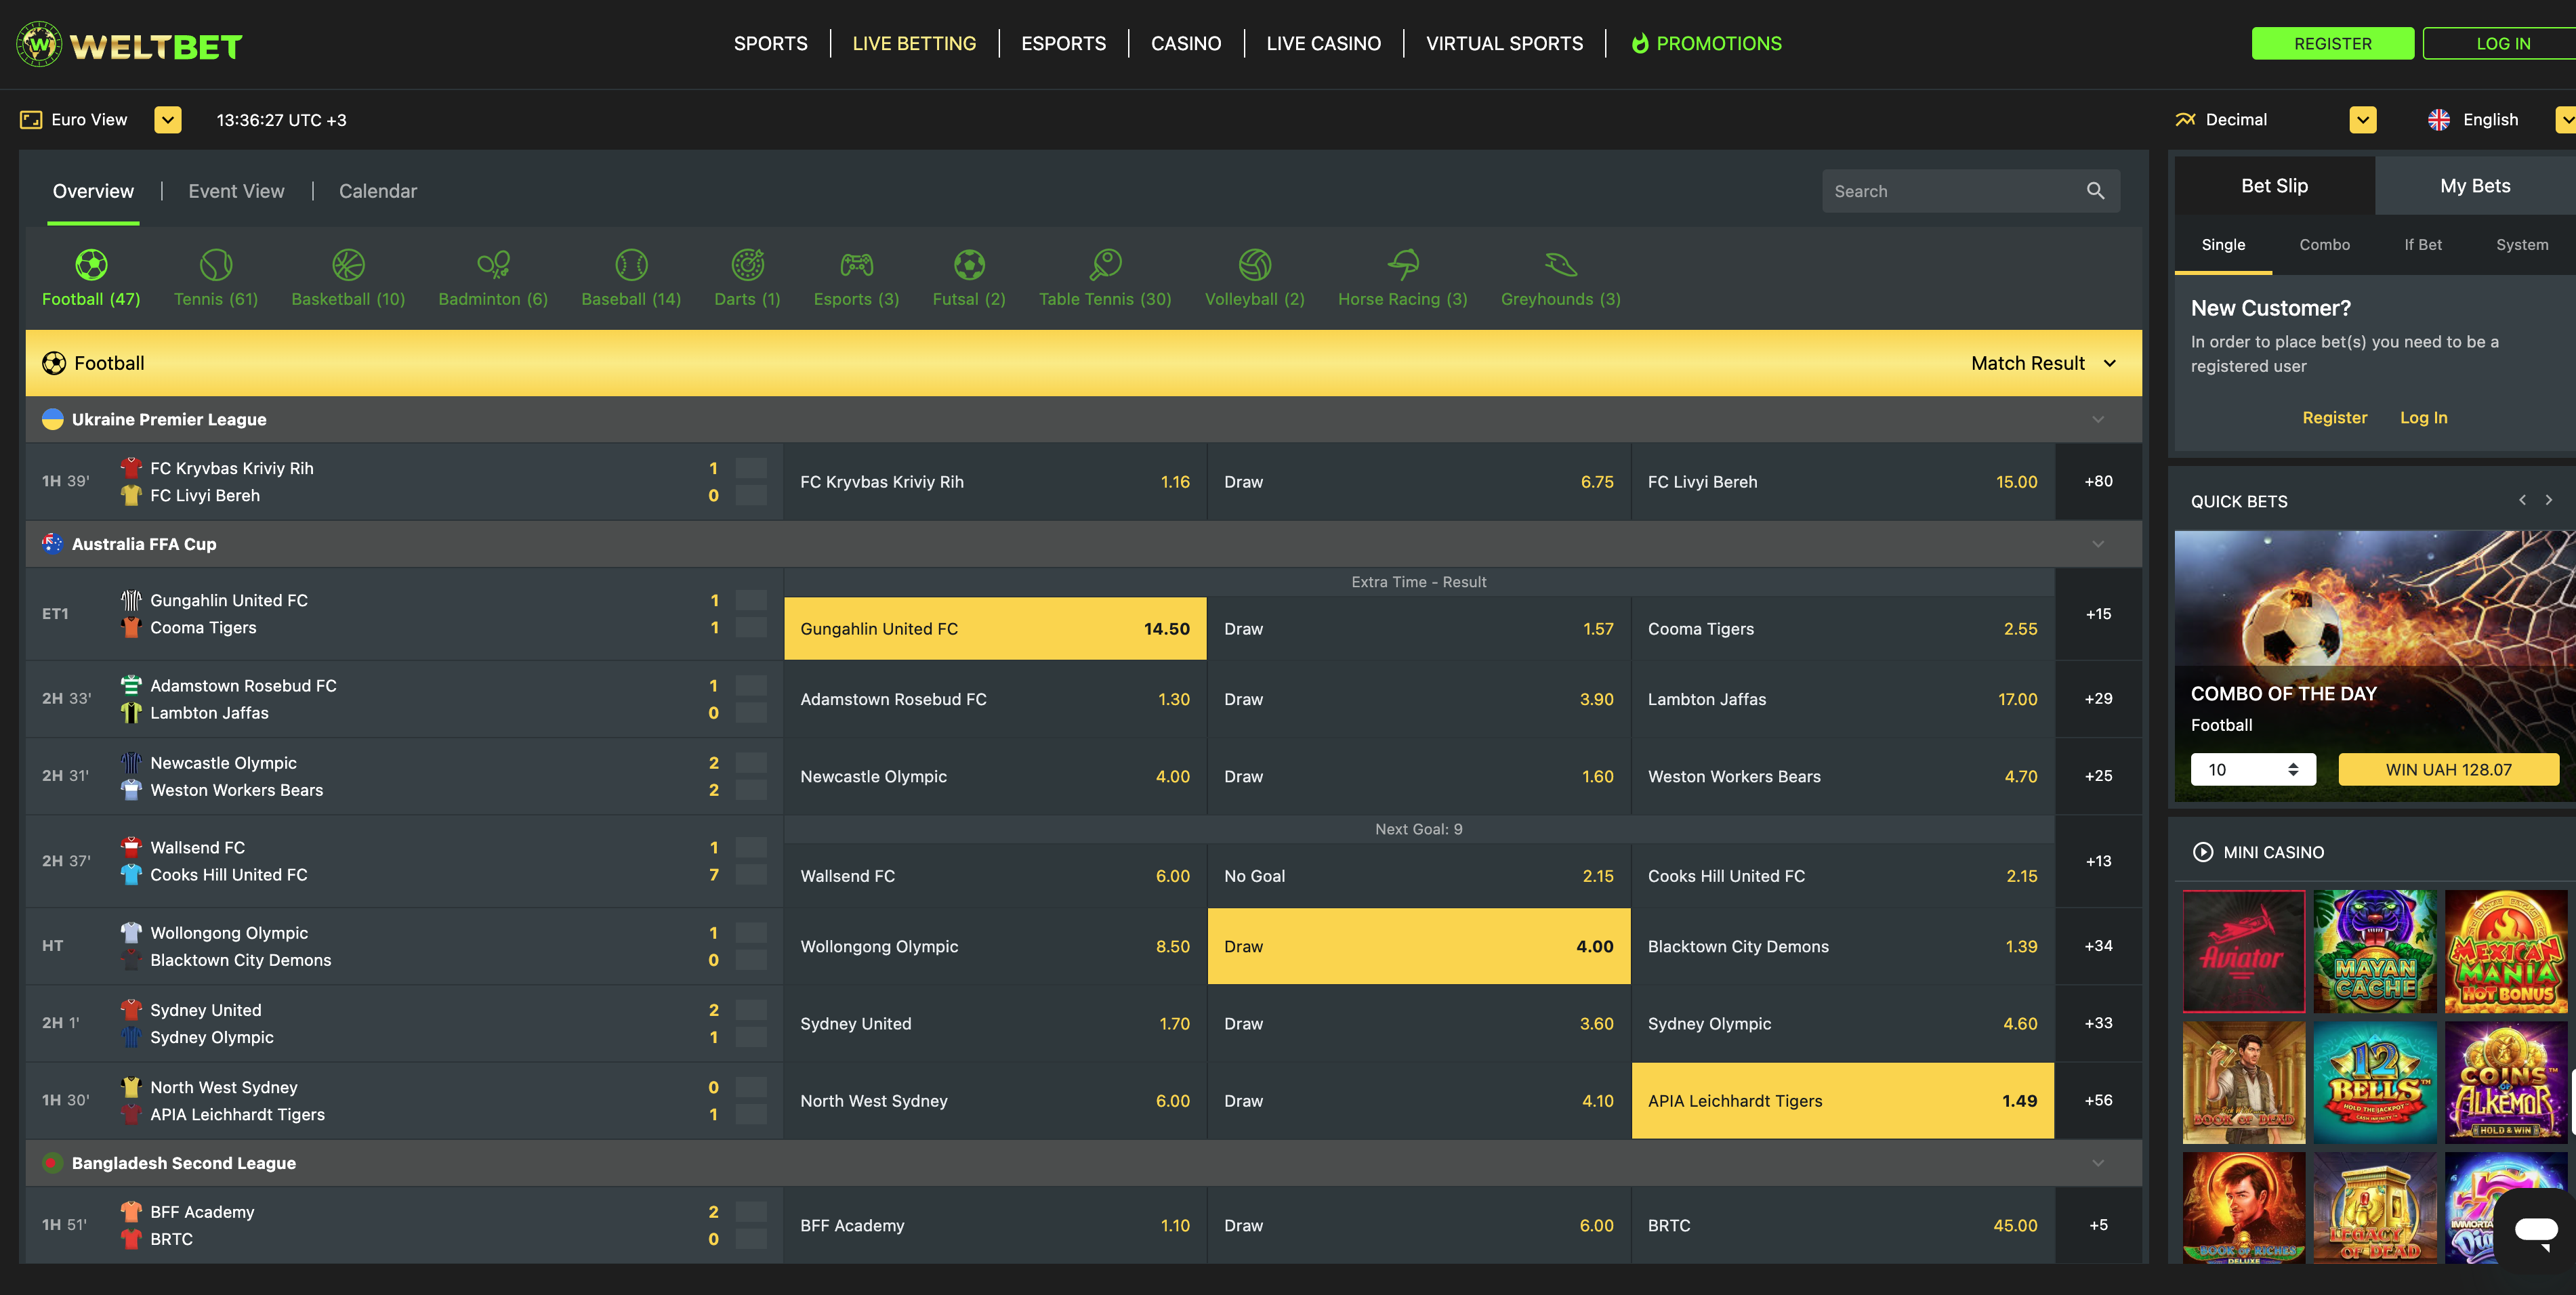Image resolution: width=2576 pixels, height=1295 pixels.
Task: Adjust combo stake stepper arrows
Action: [2293, 769]
